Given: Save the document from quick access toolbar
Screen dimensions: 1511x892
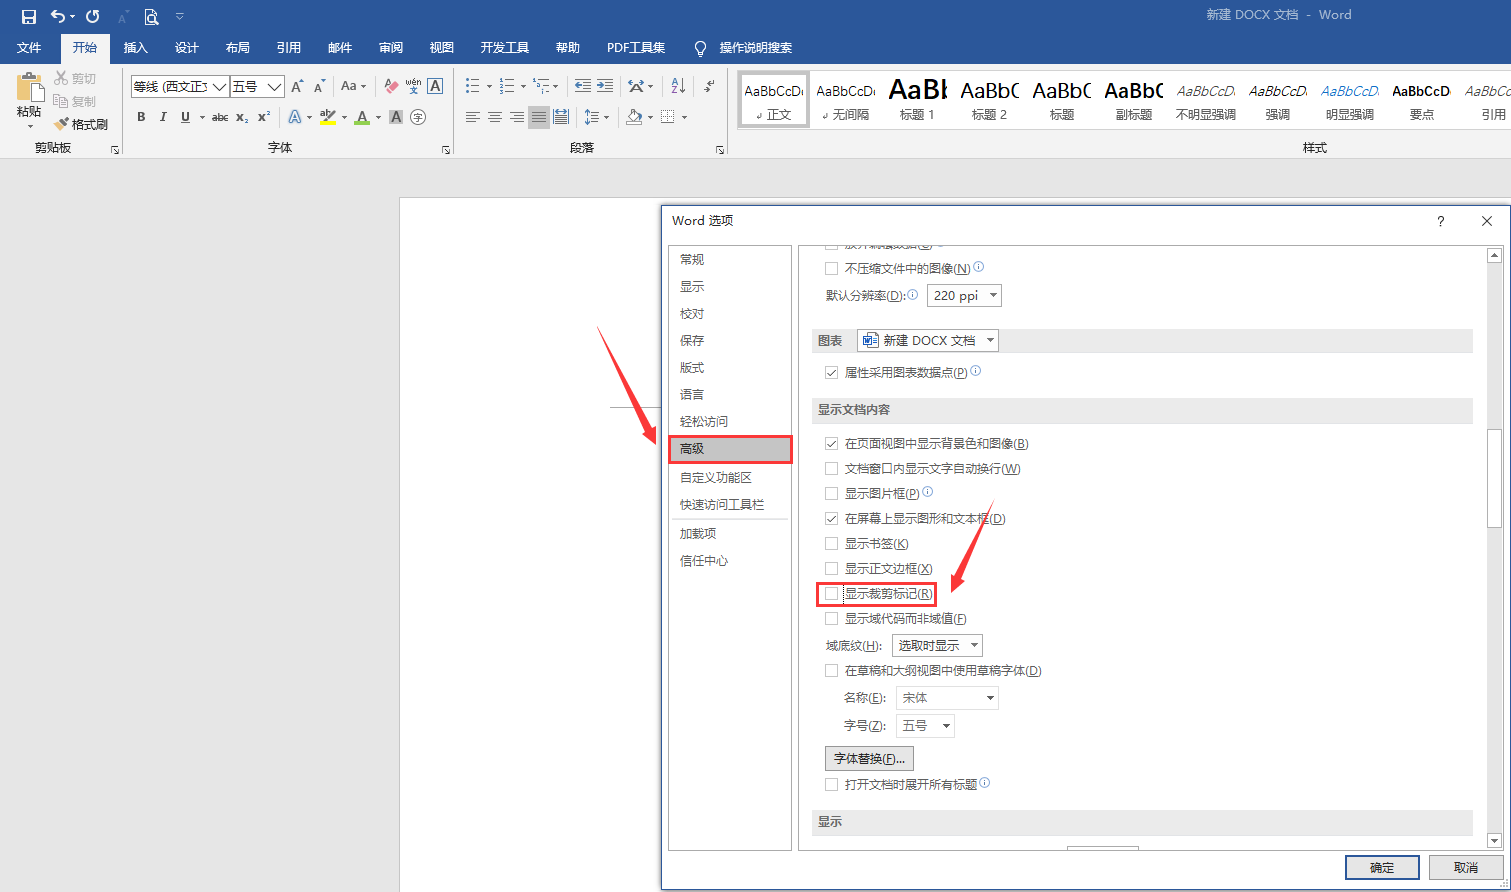Looking at the screenshot, I should click(x=29, y=16).
